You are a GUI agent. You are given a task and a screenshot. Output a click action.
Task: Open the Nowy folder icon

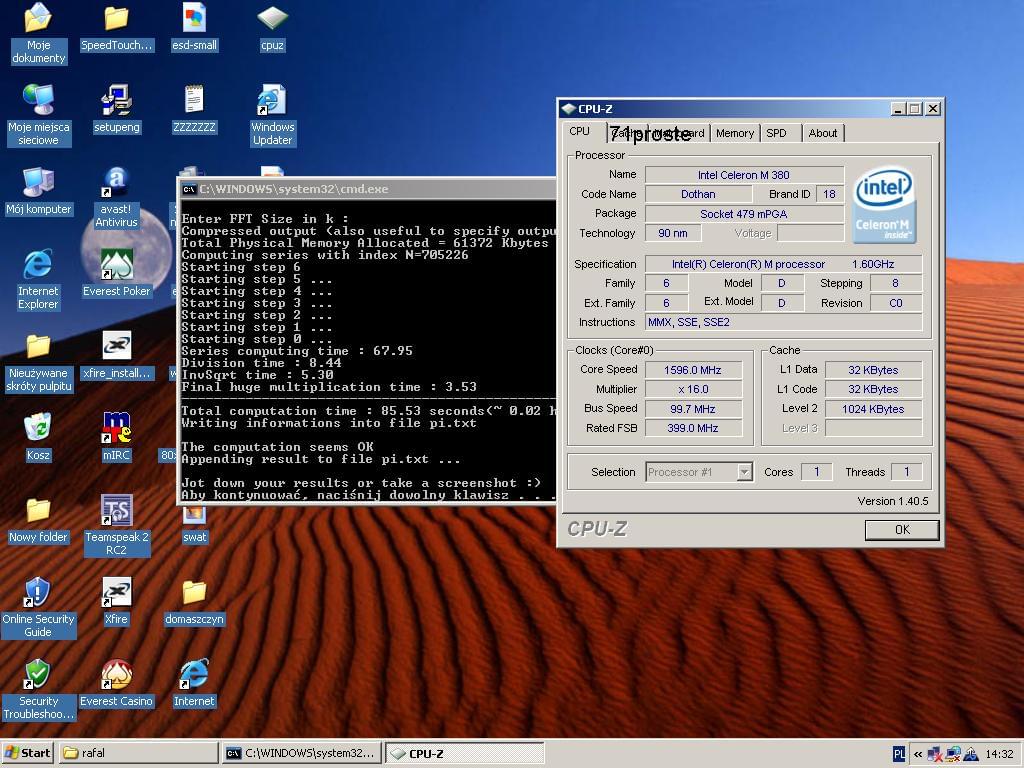38,519
